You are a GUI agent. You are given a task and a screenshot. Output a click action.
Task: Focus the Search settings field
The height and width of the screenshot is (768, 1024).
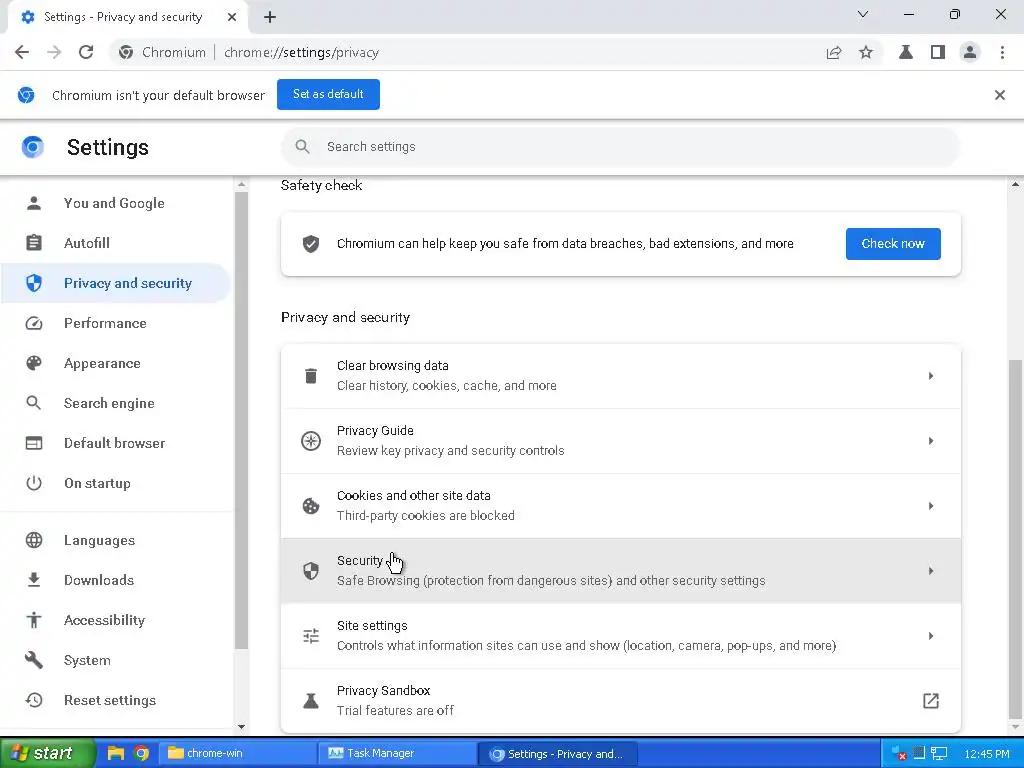[x=620, y=147]
